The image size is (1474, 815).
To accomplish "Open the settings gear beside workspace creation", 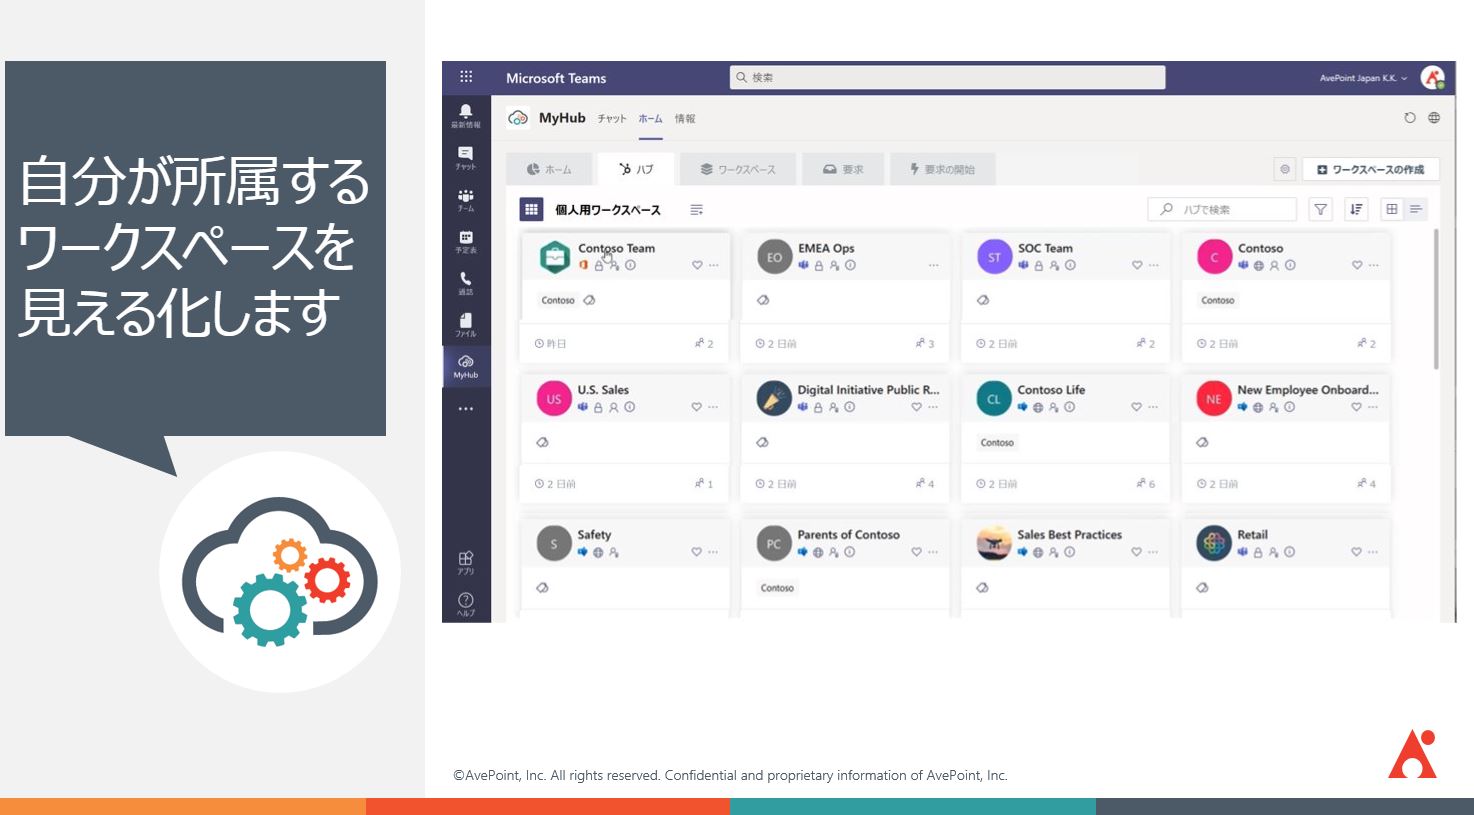I will (x=1285, y=169).
